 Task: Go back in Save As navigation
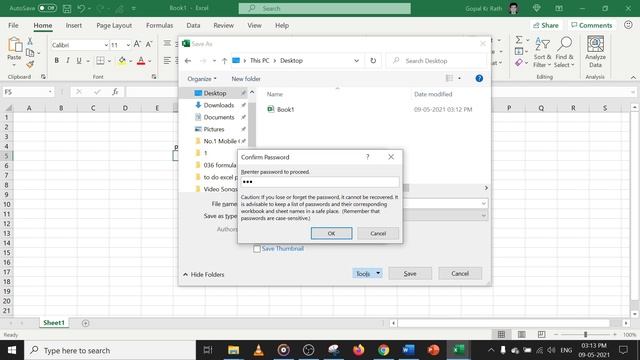(x=188, y=60)
